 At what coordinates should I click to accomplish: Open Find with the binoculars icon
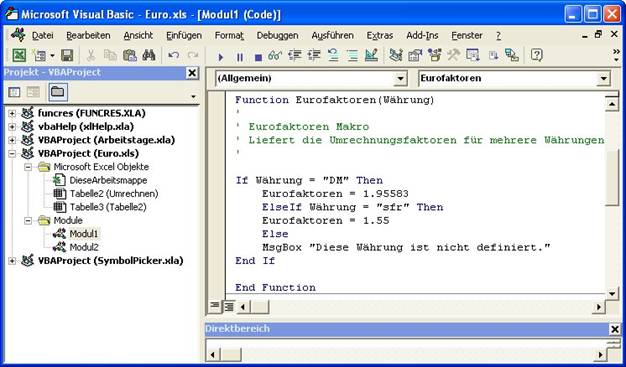(149, 55)
